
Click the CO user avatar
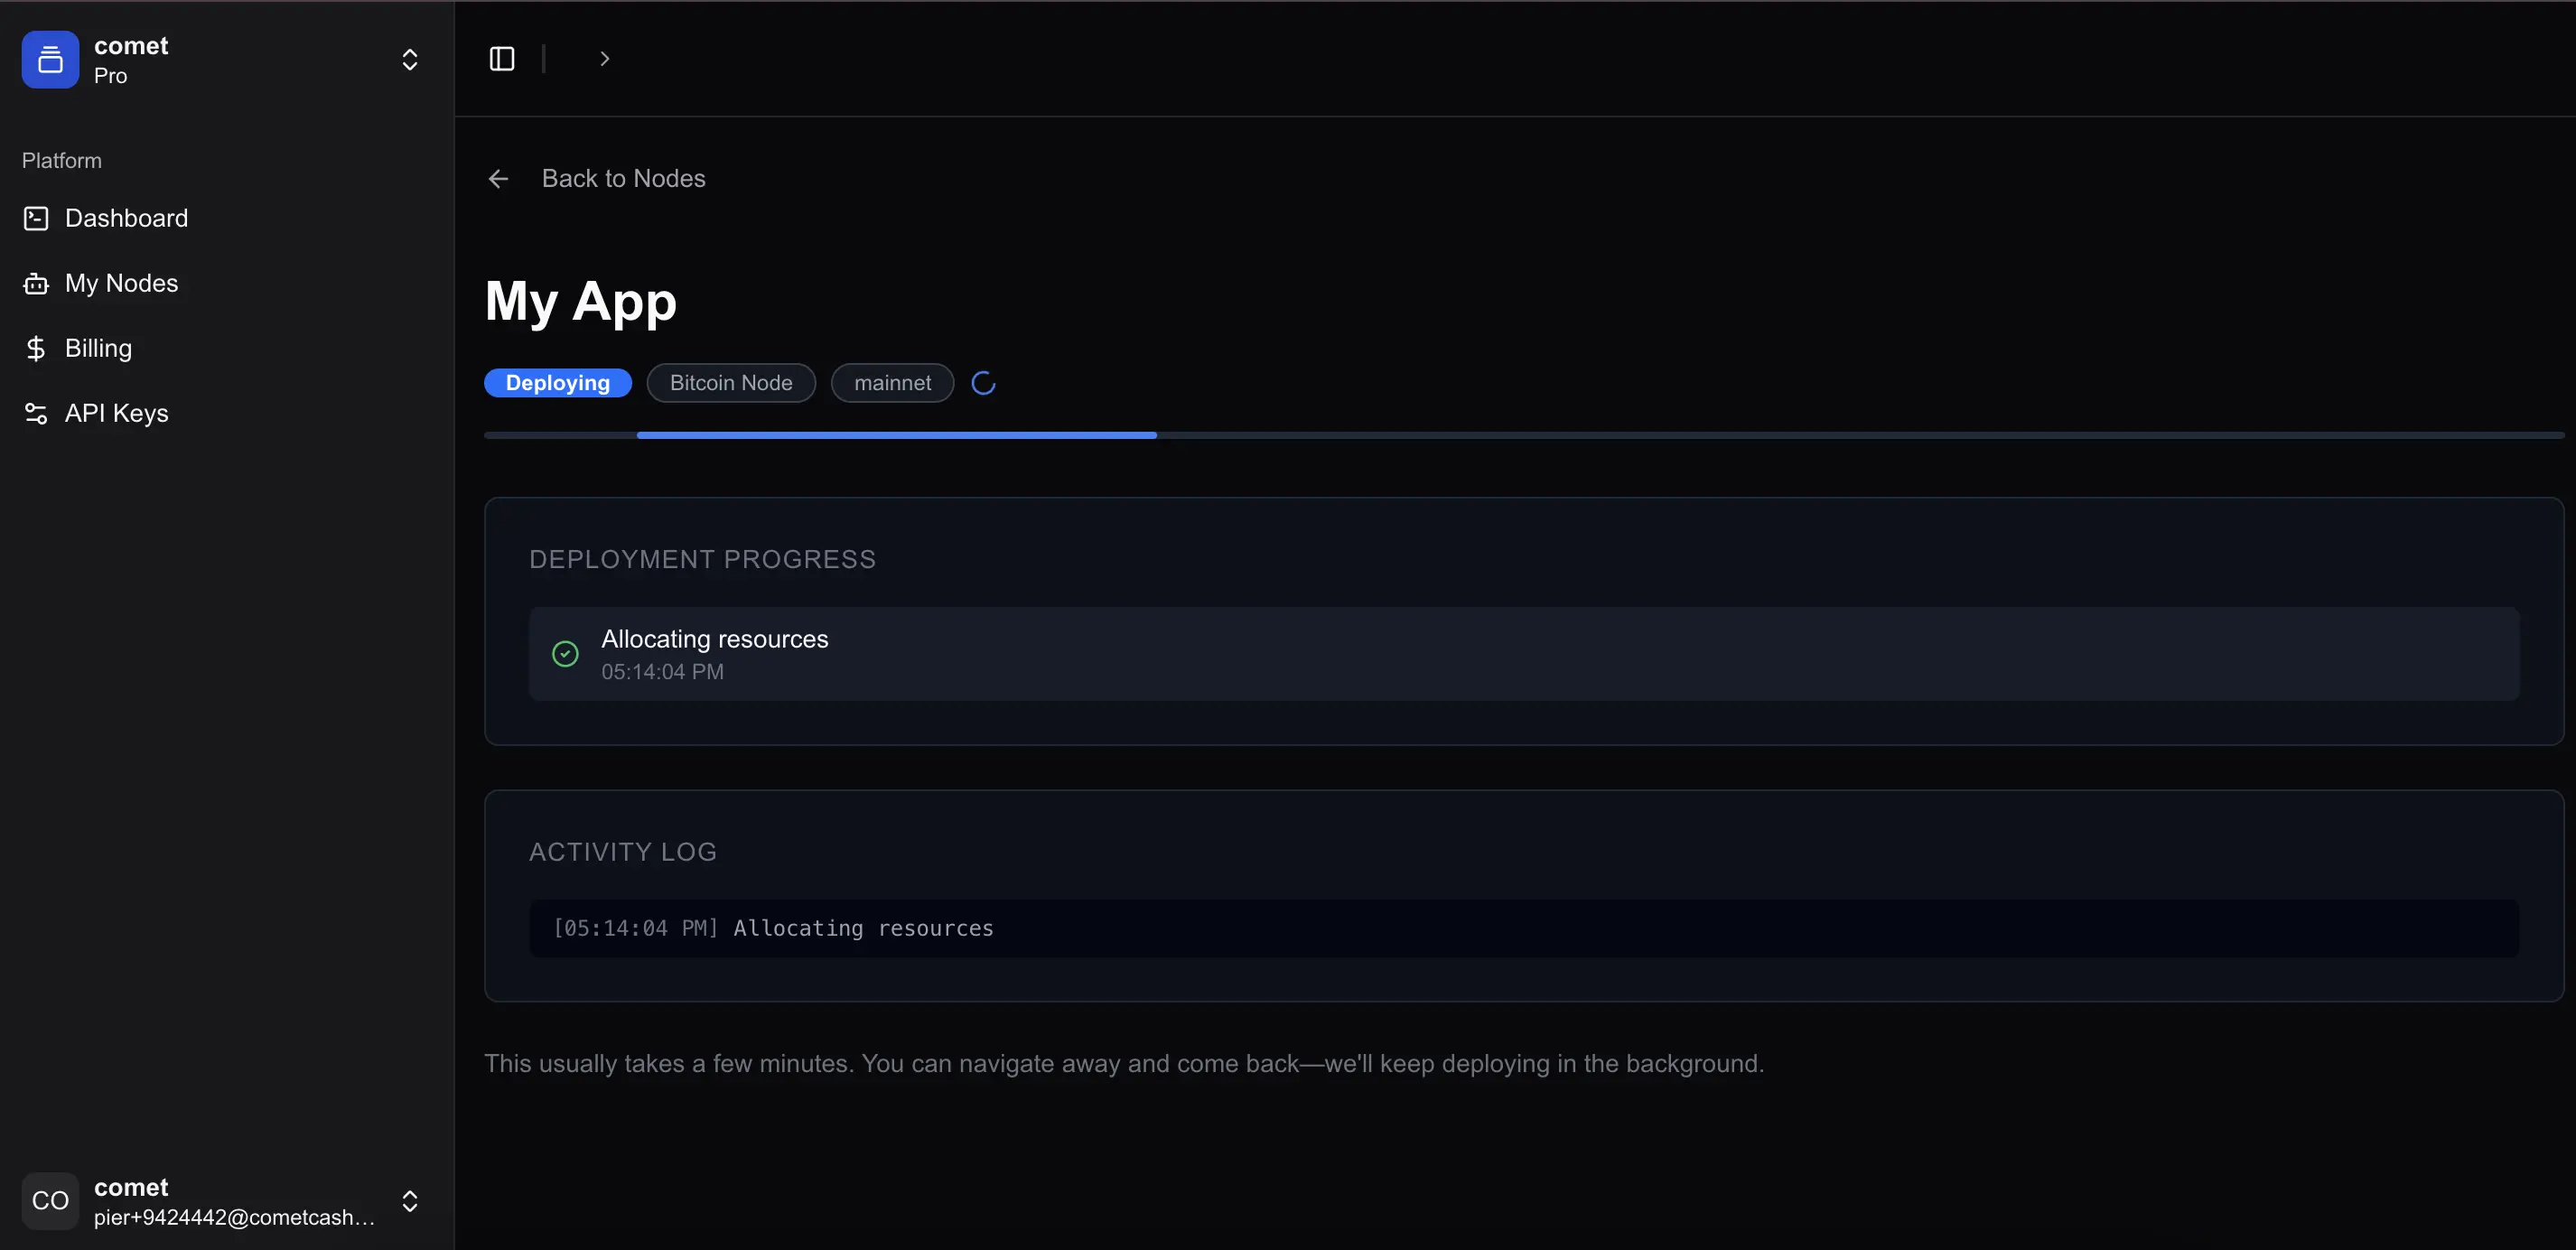pos(50,1200)
